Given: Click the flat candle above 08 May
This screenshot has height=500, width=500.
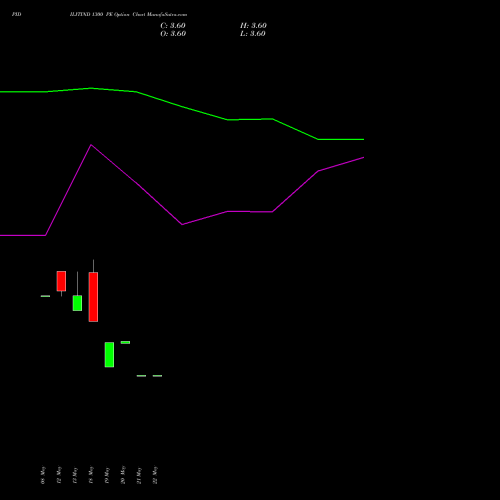Looking at the screenshot, I should pyautogui.click(x=45, y=296).
